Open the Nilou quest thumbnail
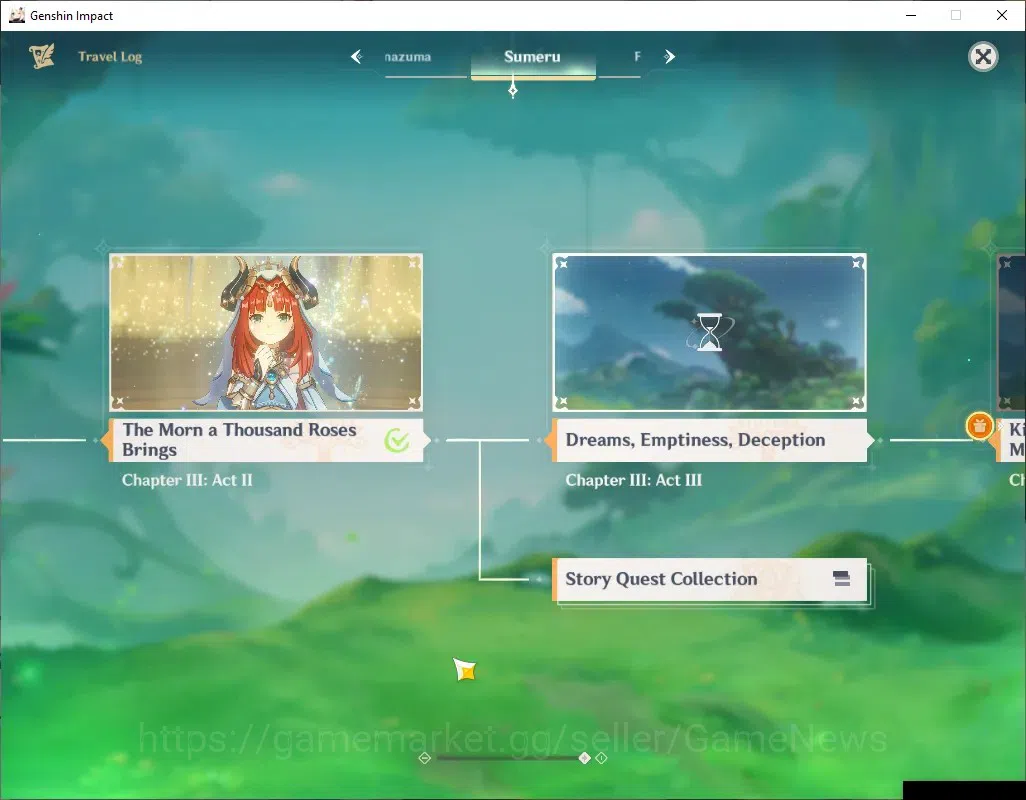1026x800 pixels. click(266, 332)
